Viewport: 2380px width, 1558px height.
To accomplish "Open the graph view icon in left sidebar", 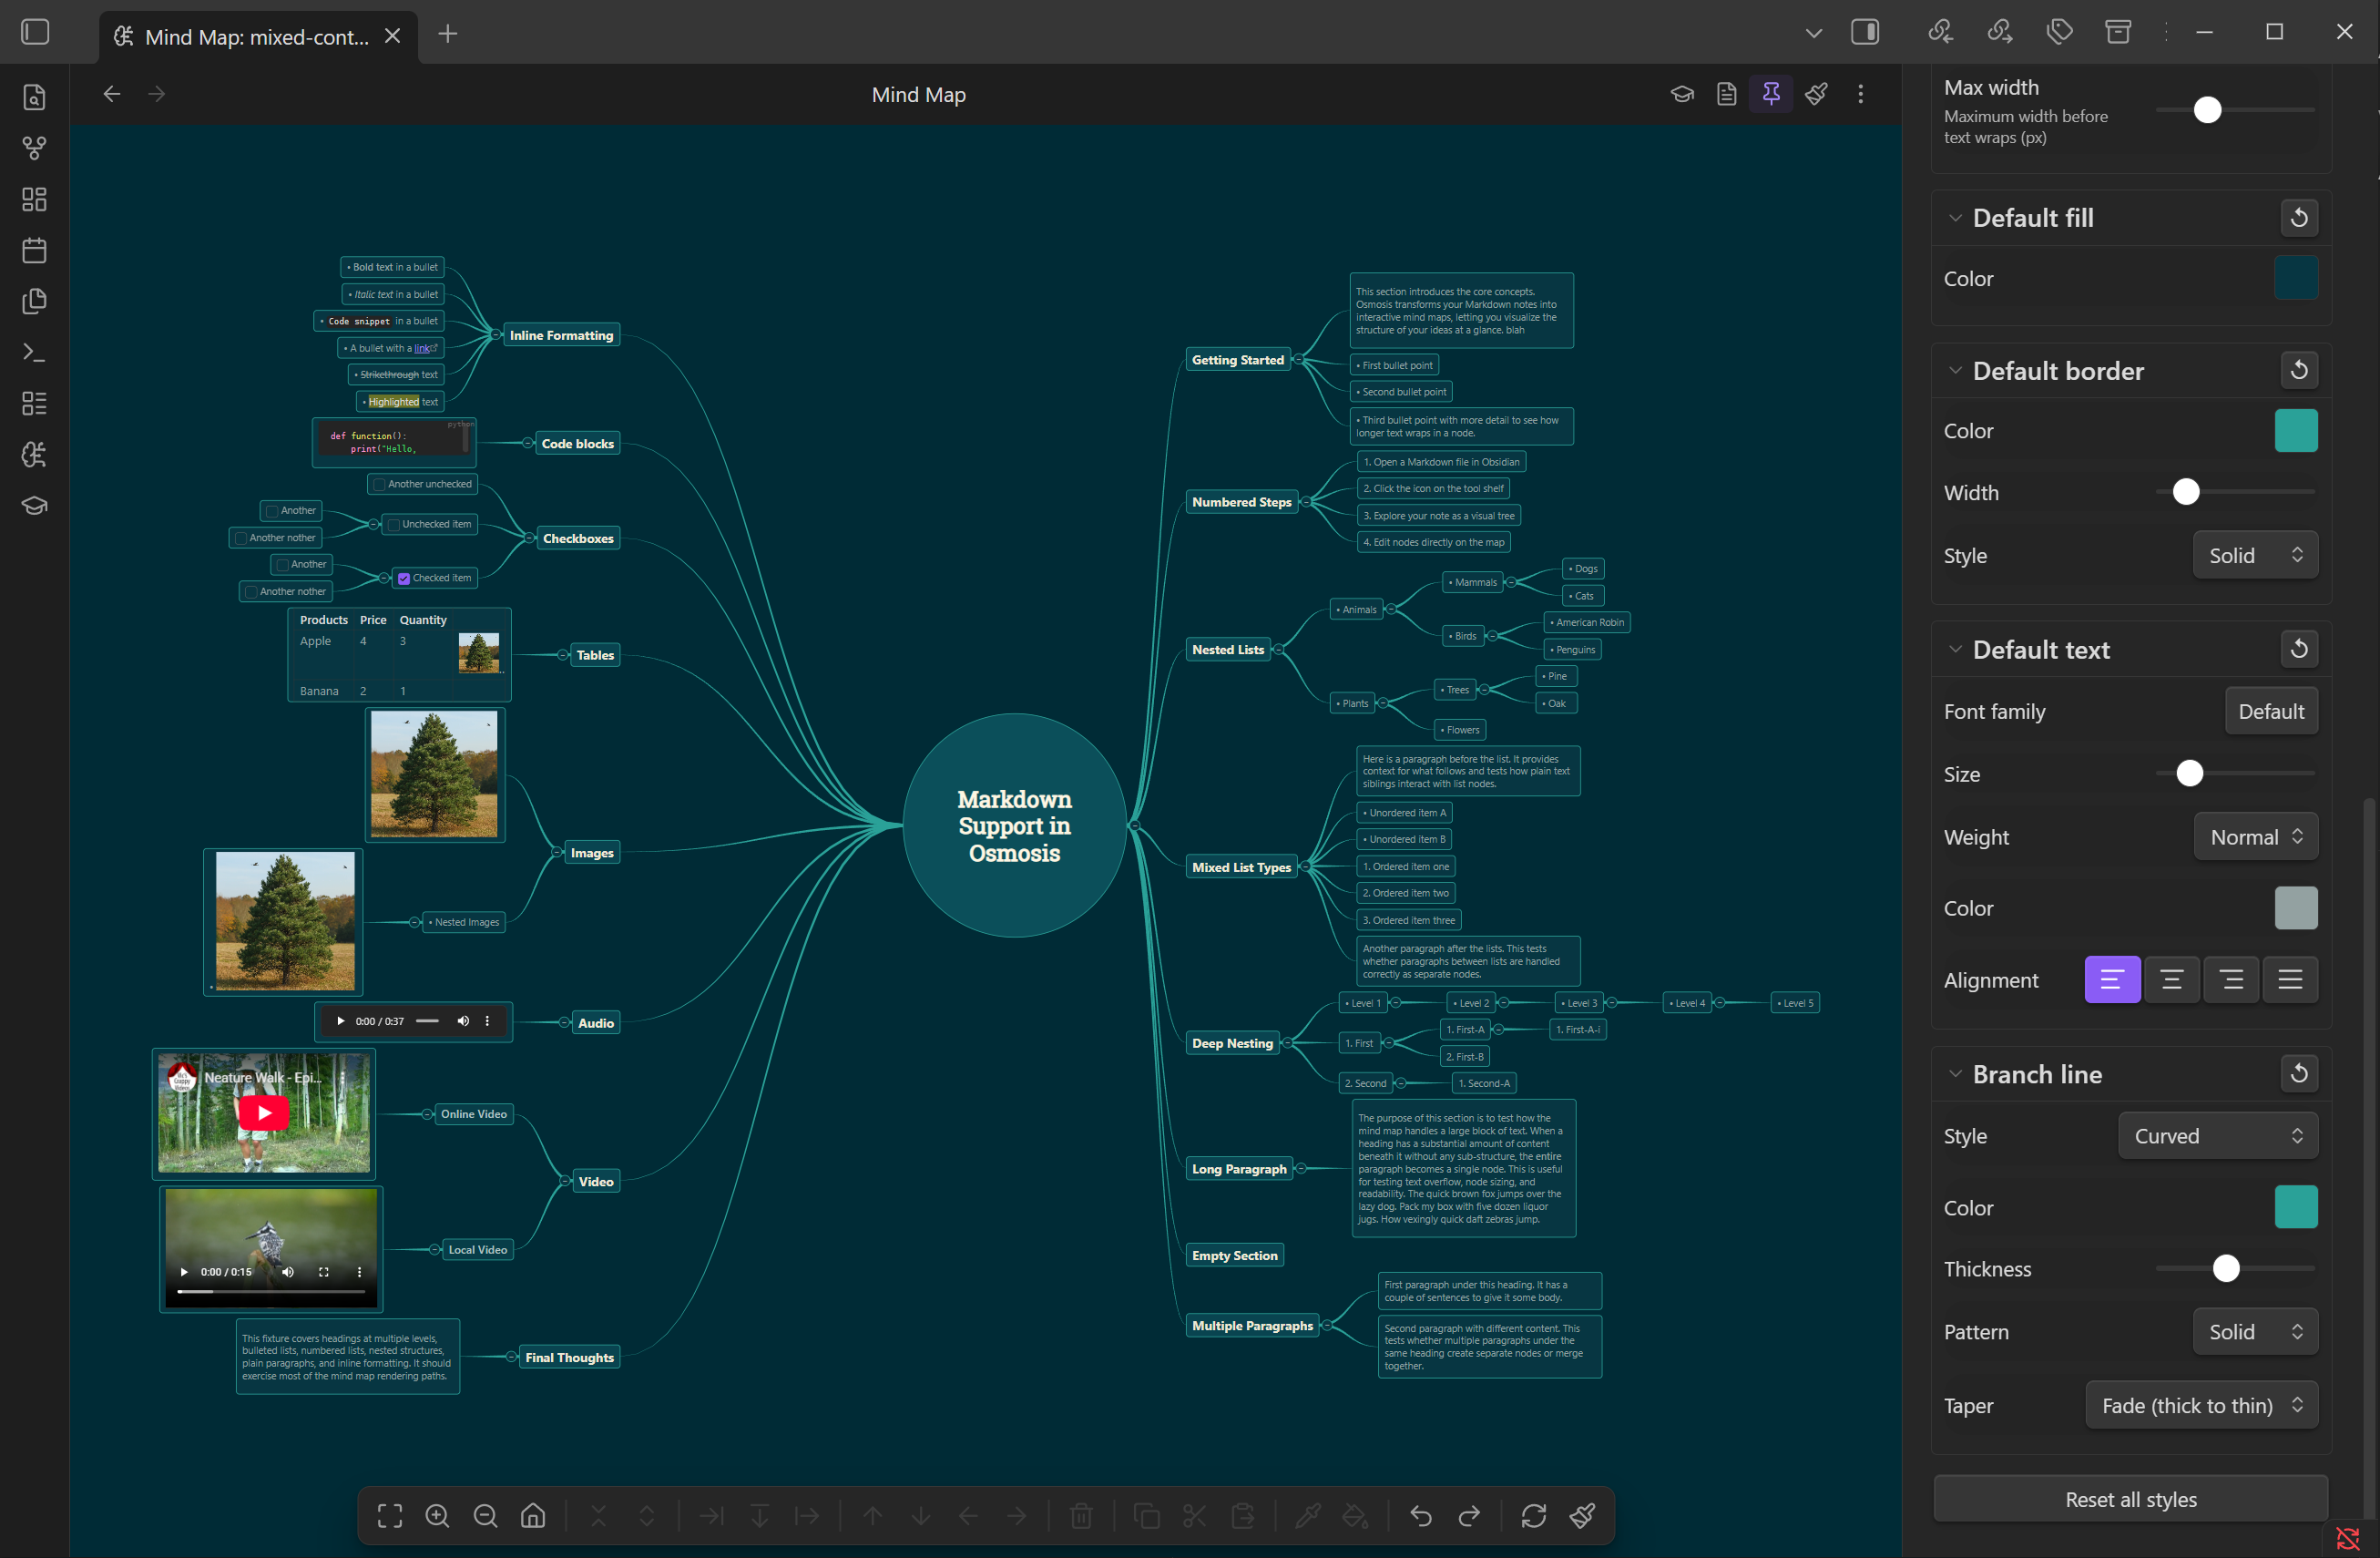I will coord(34,148).
